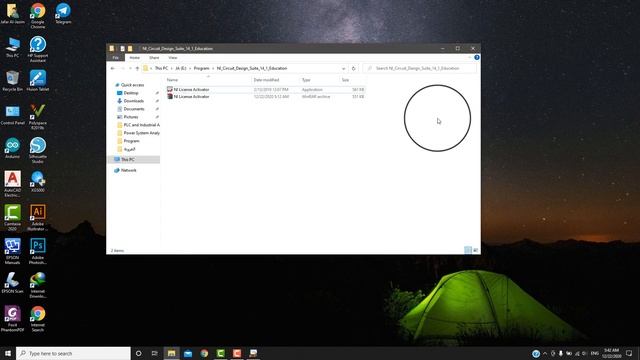Open Control Panel desktop icon
This screenshot has width=640, height=360.
click(x=12, y=114)
